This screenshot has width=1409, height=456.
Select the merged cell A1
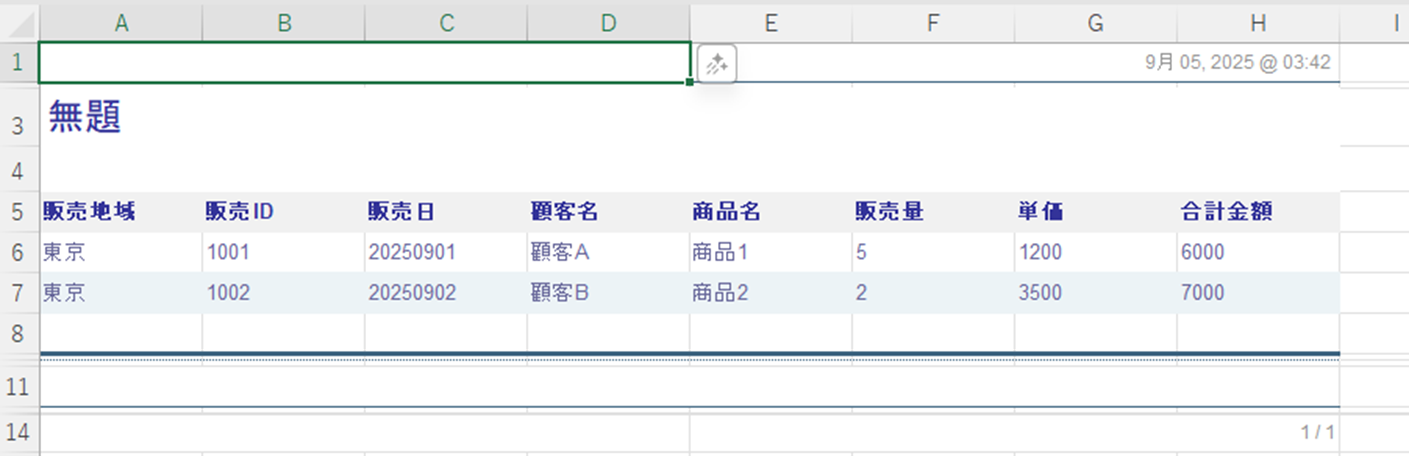(365, 62)
